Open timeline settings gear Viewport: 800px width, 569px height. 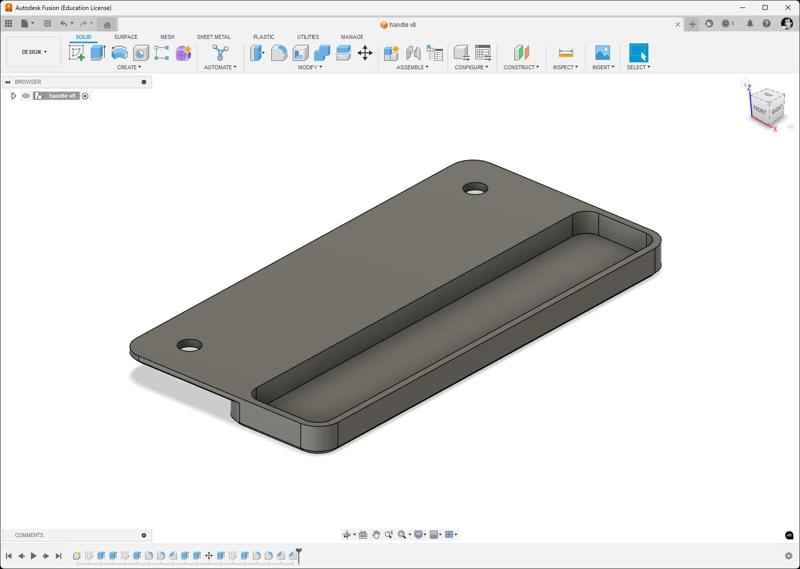(789, 556)
